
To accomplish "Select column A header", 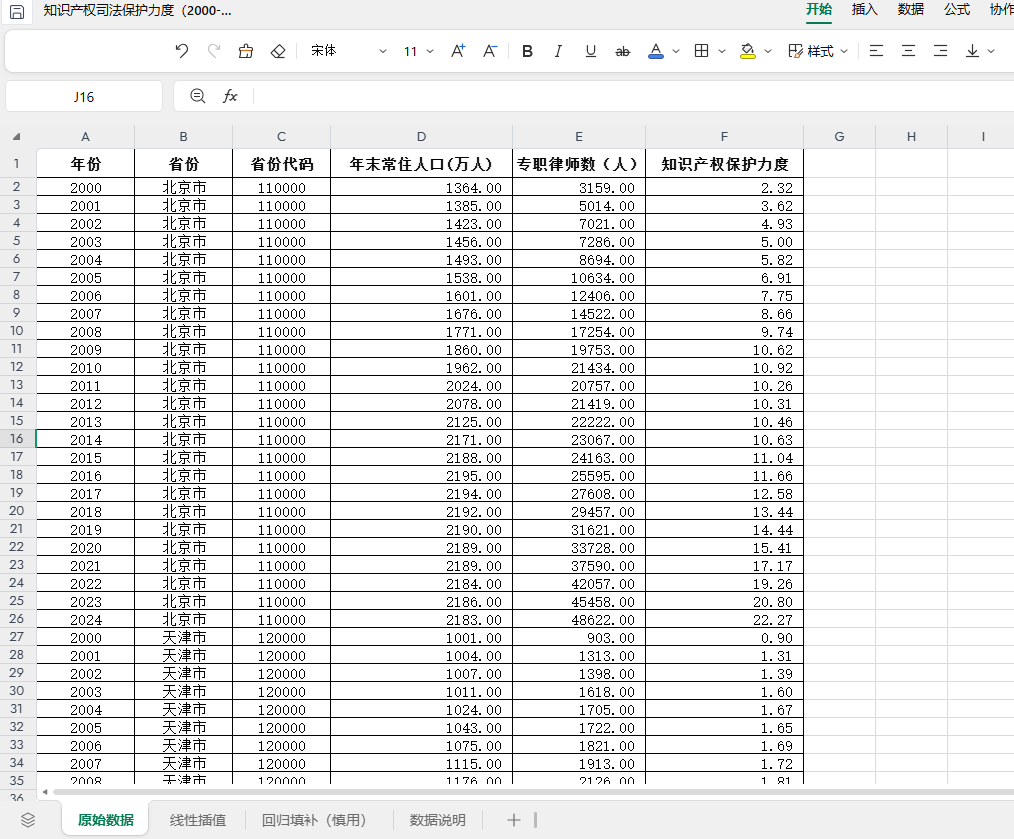I will [x=85, y=136].
